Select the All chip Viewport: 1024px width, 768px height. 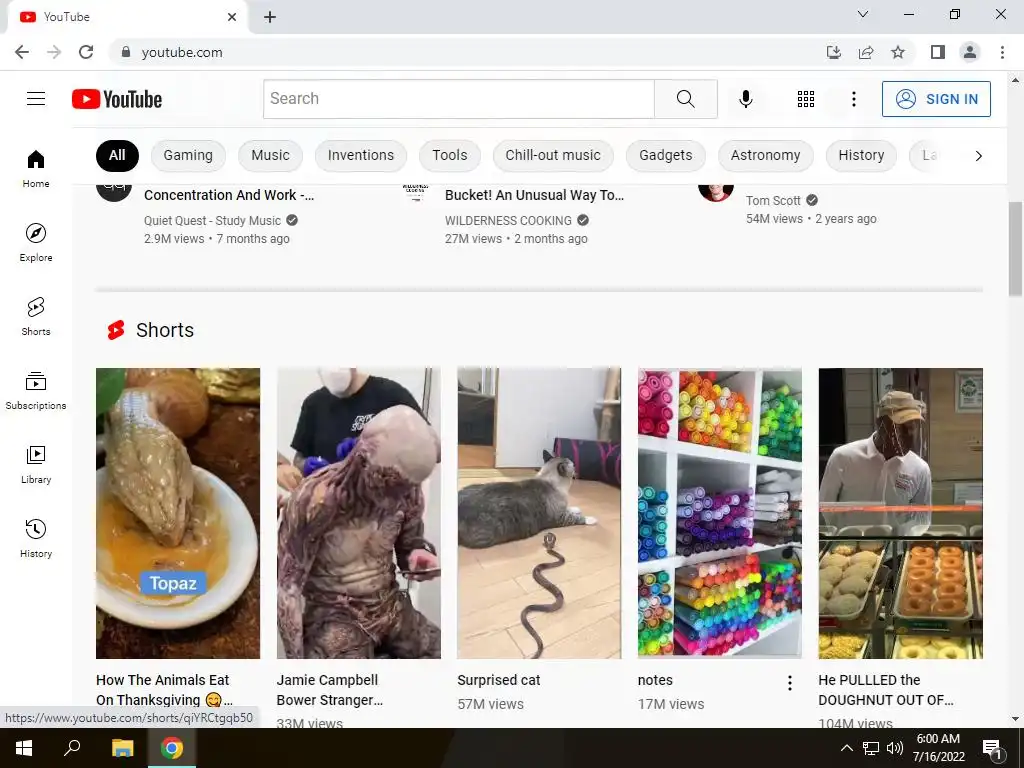pos(117,155)
